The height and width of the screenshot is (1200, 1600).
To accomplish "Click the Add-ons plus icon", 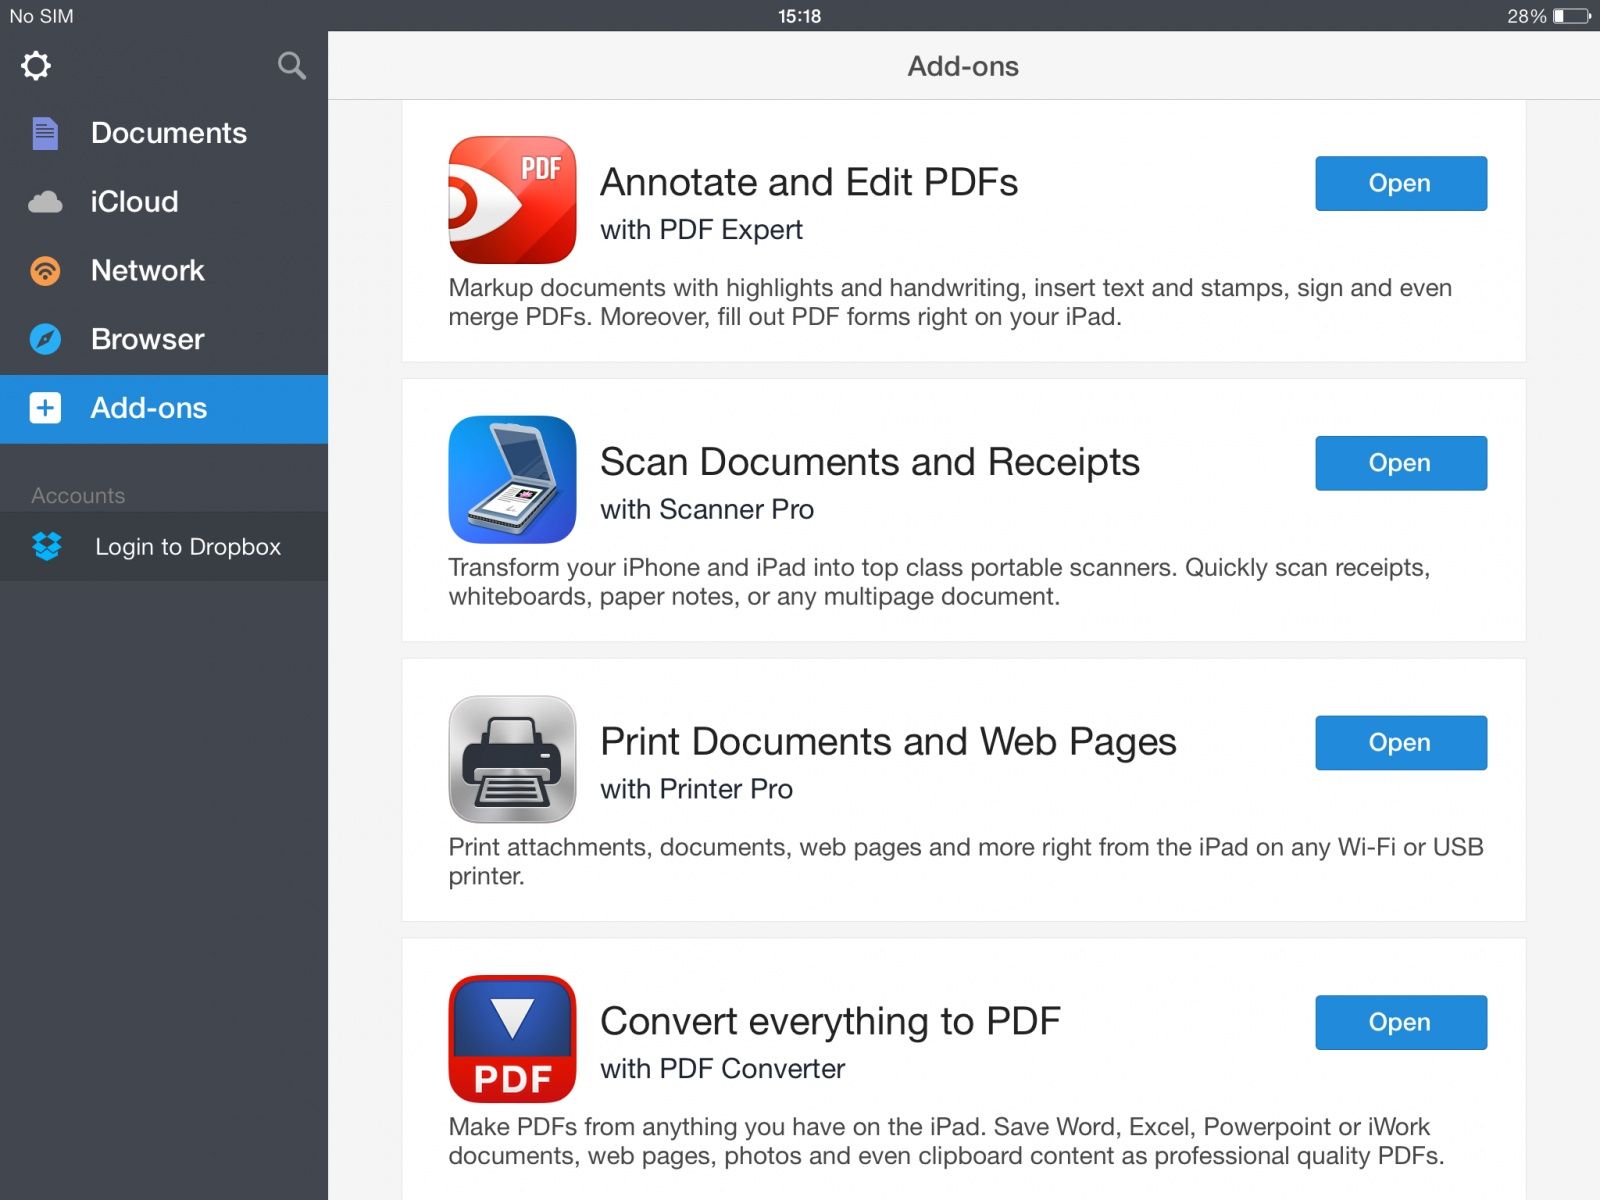I will (x=45, y=408).
